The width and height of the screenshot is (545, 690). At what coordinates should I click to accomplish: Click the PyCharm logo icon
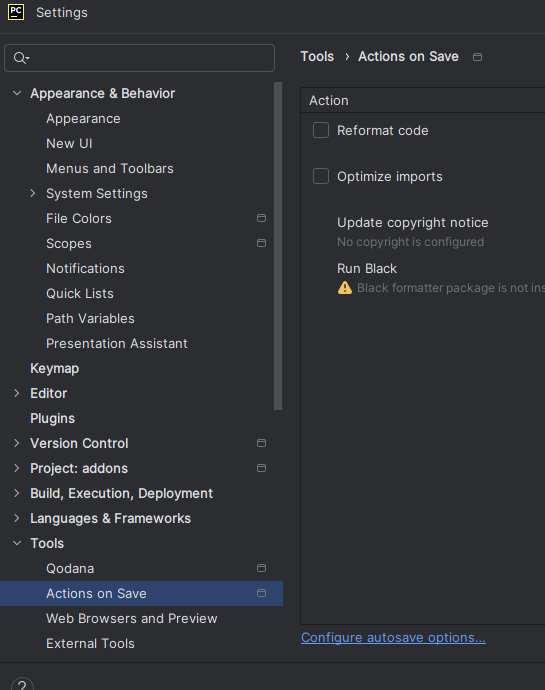16,12
